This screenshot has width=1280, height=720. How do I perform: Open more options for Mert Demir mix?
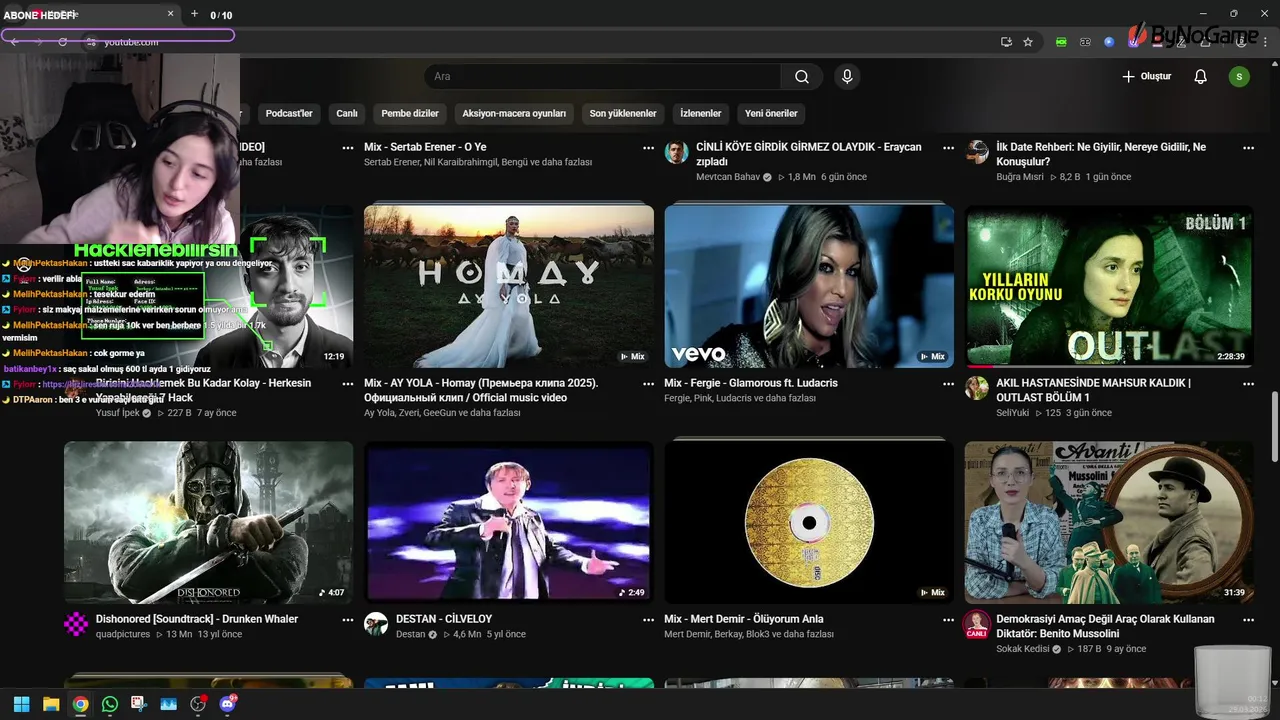coord(948,619)
